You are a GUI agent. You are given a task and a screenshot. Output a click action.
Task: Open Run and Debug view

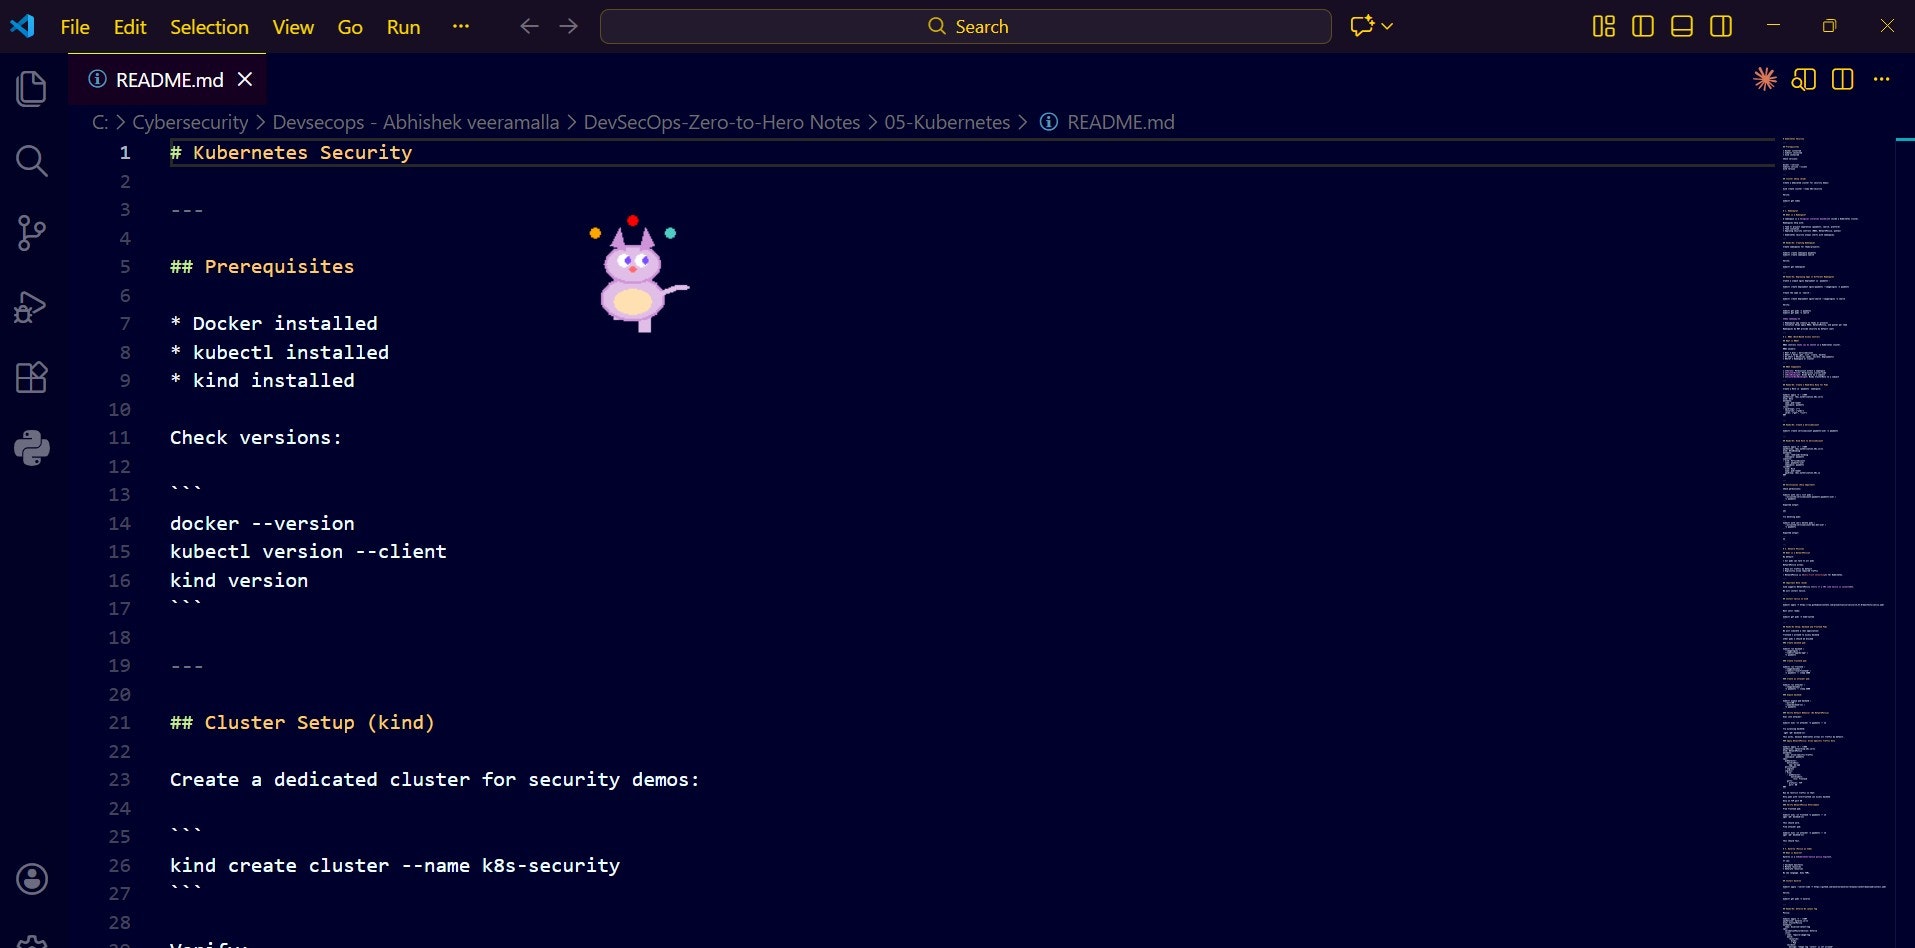click(x=32, y=306)
